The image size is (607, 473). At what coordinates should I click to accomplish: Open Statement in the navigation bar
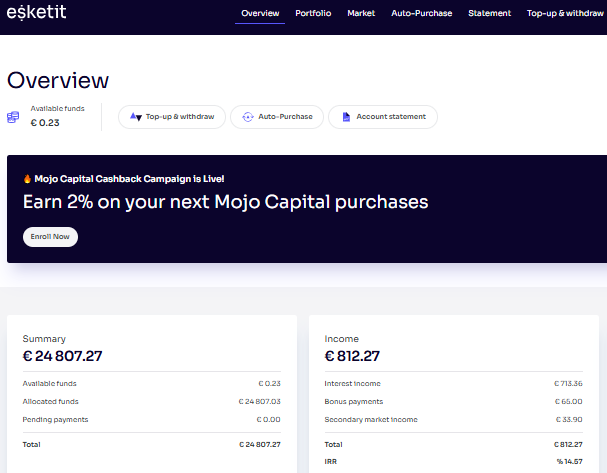(489, 13)
